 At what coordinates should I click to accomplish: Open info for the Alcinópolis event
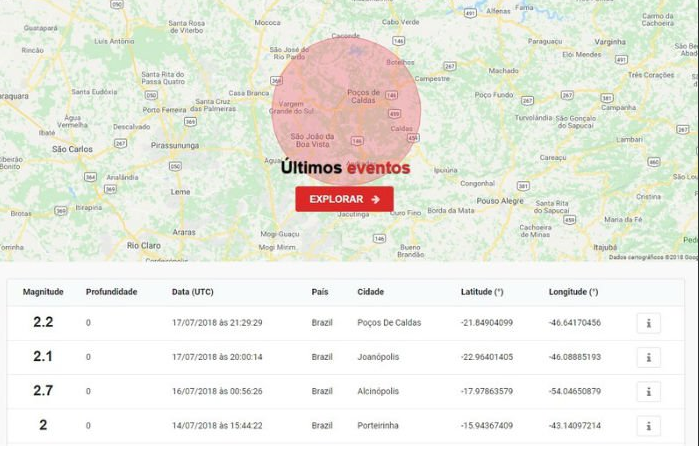pos(648,391)
